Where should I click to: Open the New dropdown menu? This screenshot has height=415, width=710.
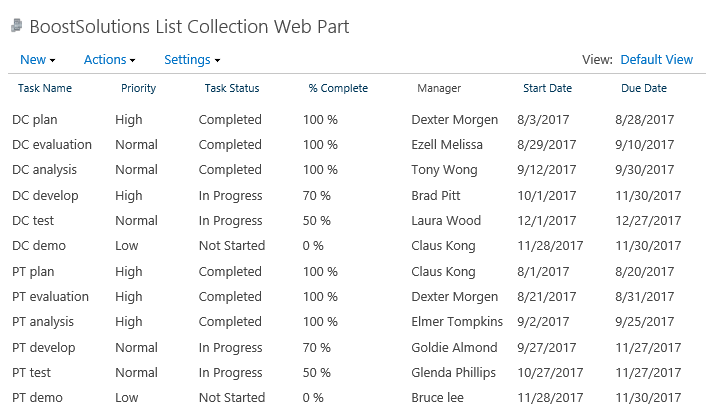pyautogui.click(x=38, y=60)
